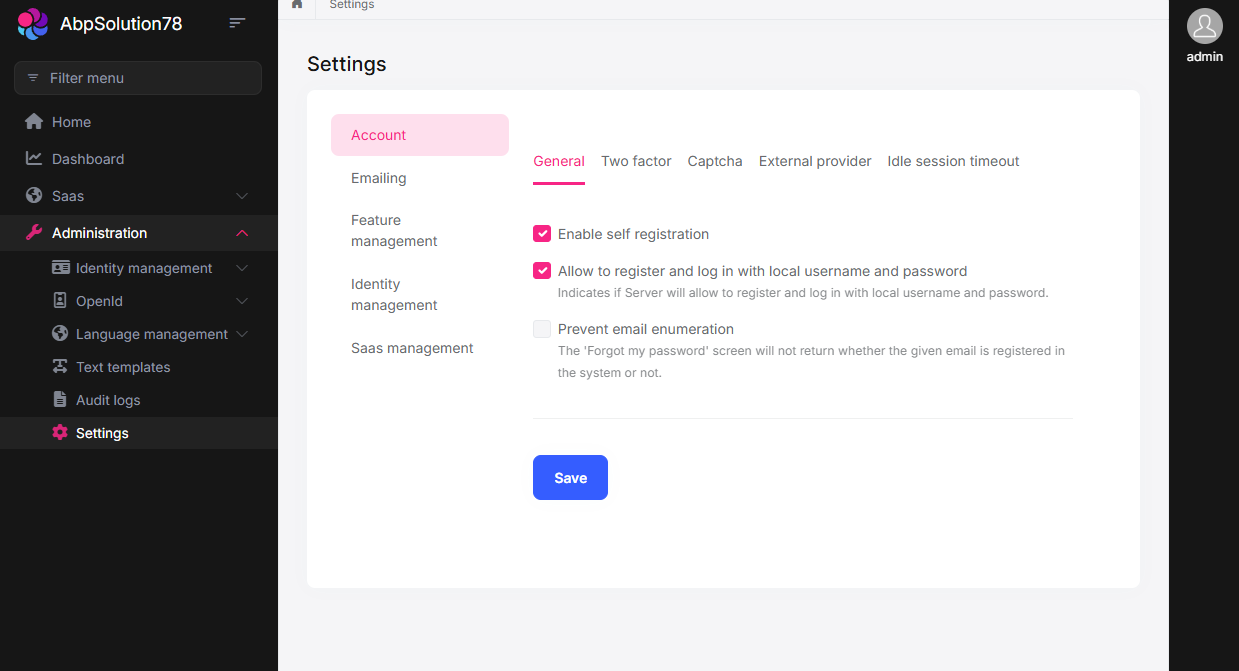Uncheck Enable self registration
1239x671 pixels.
542,234
